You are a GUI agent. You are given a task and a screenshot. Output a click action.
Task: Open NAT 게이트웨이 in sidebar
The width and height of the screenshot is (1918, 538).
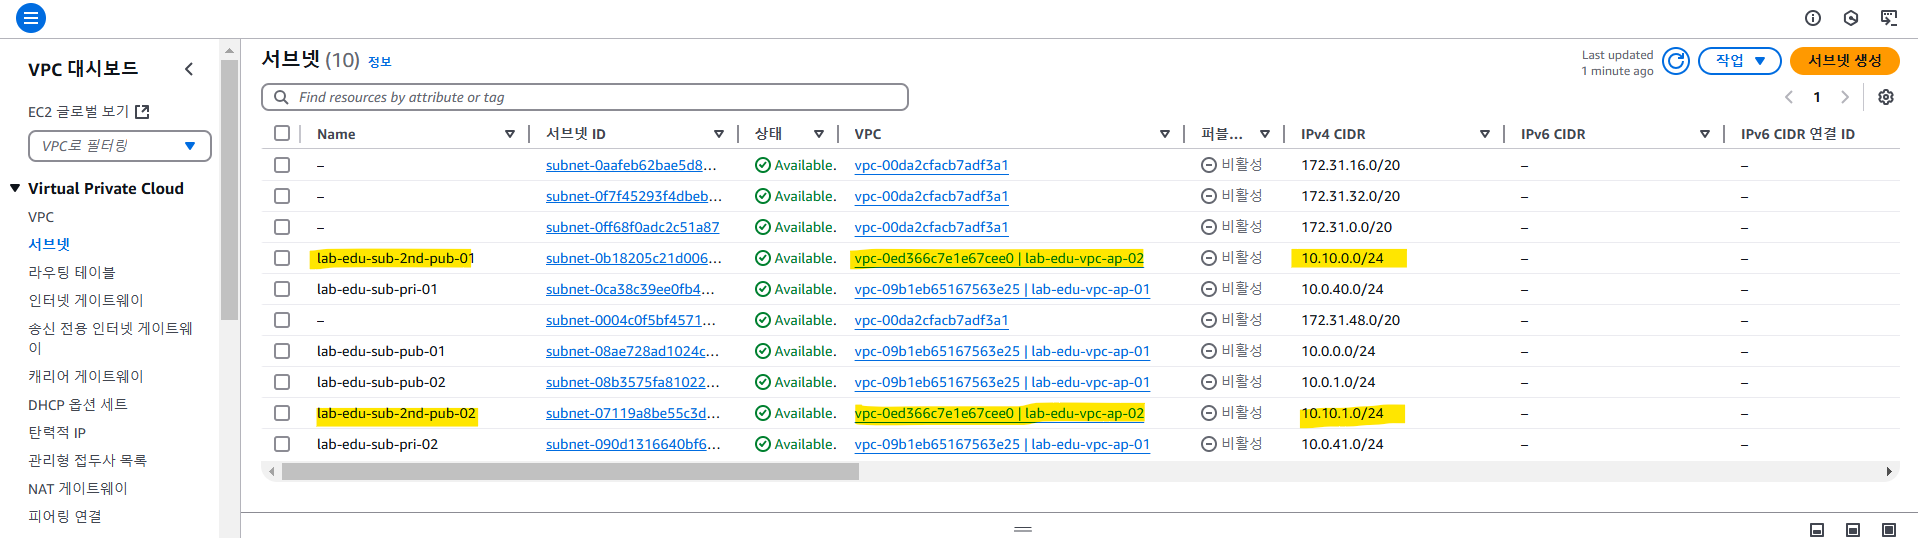click(x=78, y=489)
